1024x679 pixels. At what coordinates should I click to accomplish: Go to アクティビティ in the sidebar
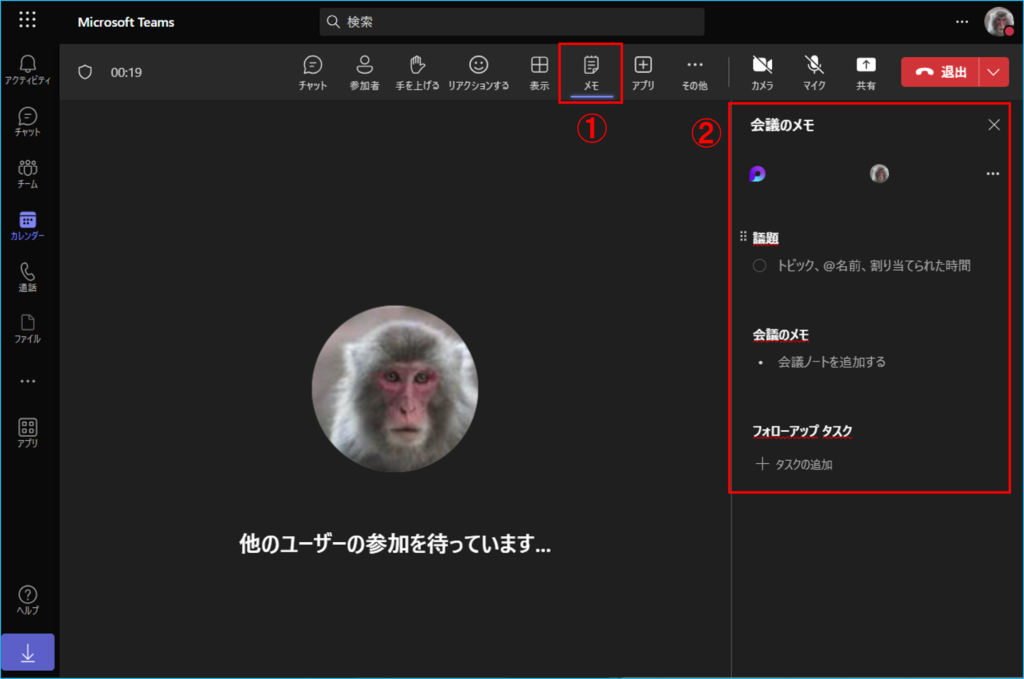coord(28,71)
